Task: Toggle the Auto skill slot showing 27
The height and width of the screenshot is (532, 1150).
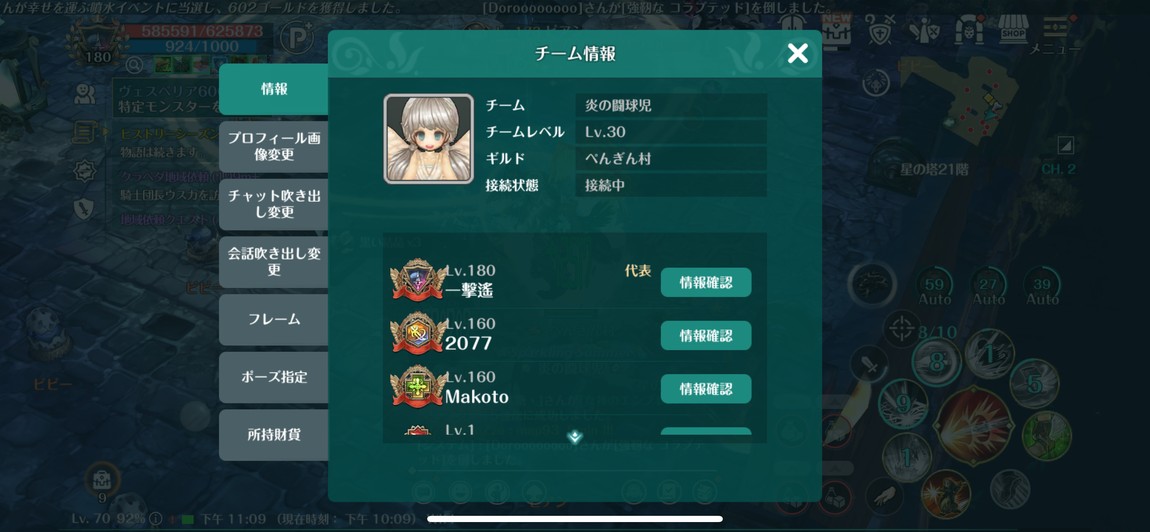Action: pyautogui.click(x=988, y=285)
